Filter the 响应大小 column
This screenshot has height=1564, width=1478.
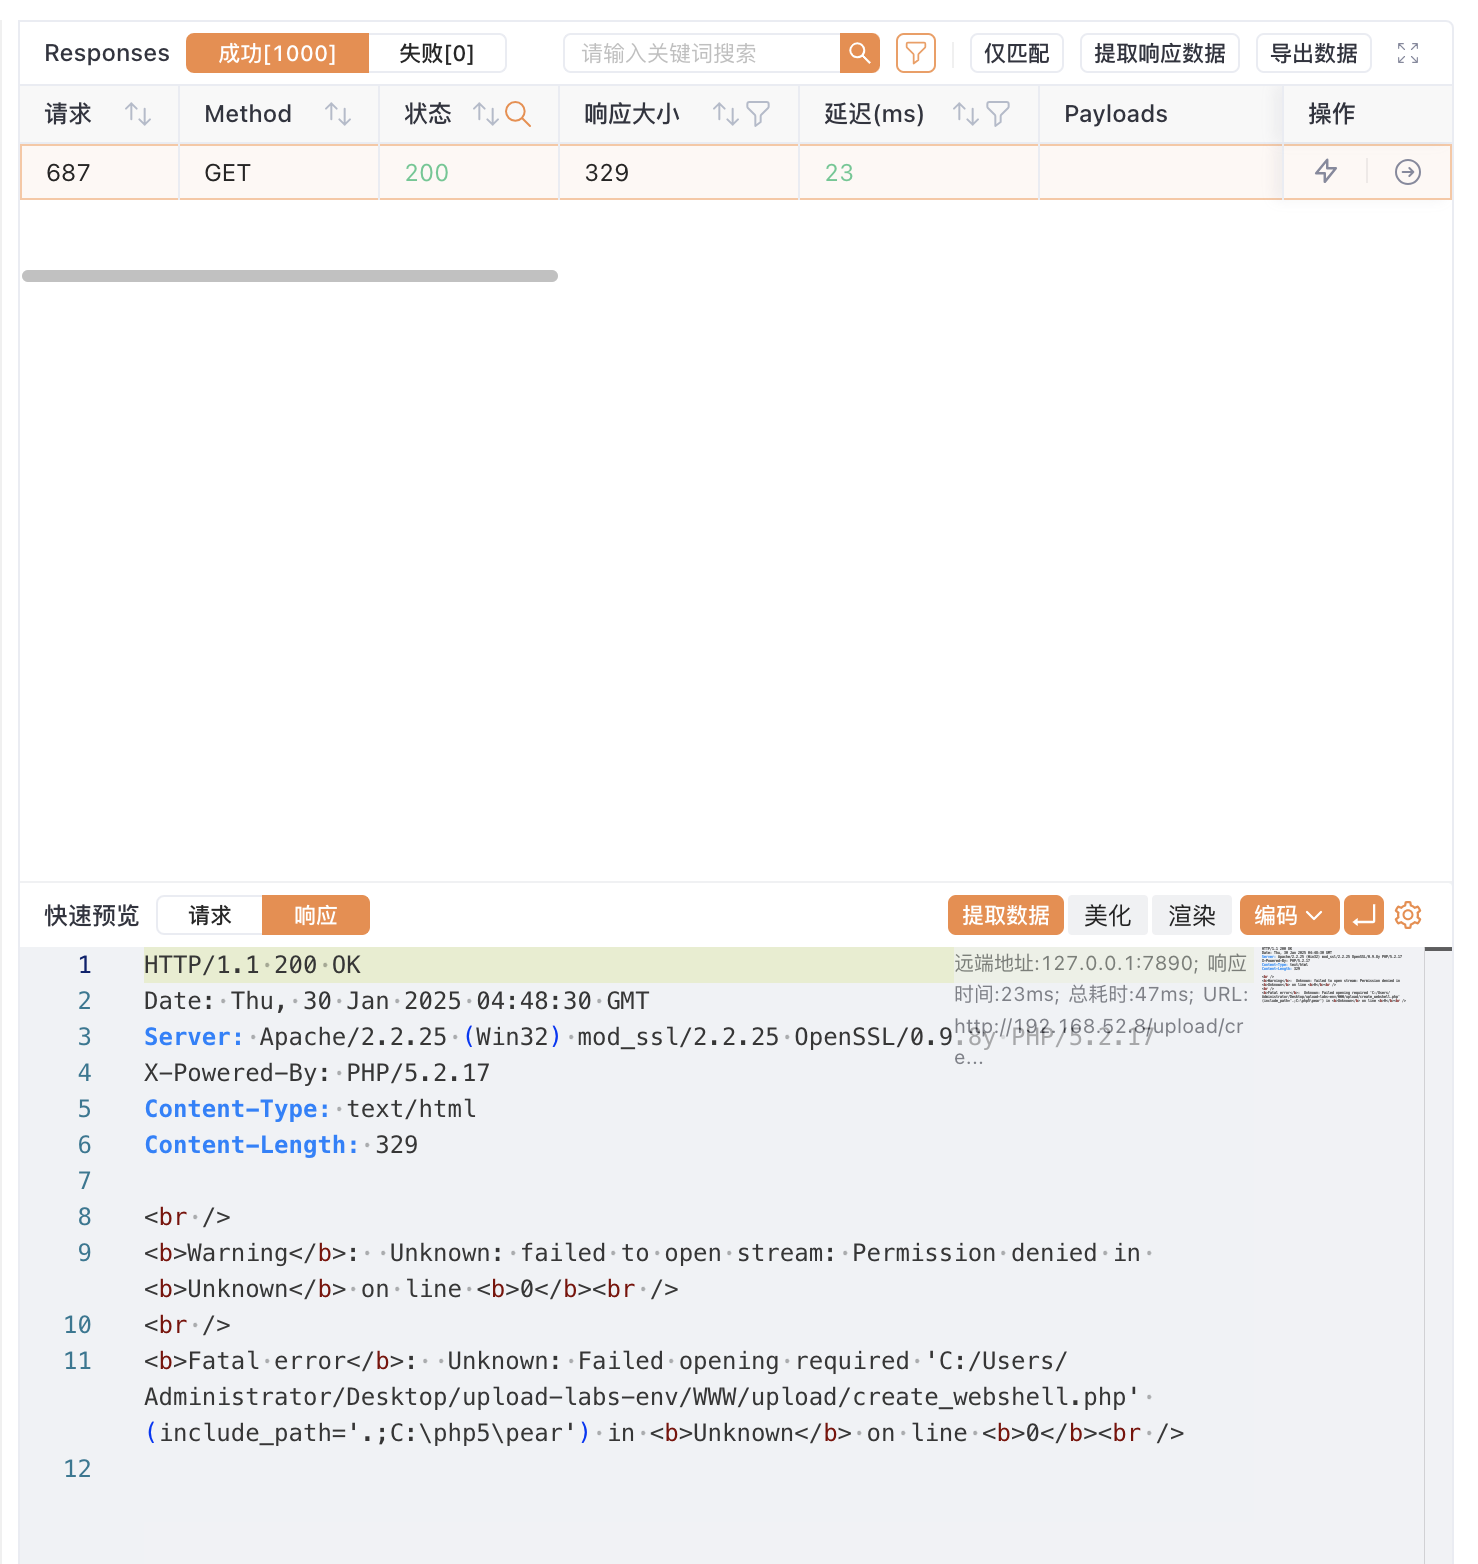[x=758, y=114]
